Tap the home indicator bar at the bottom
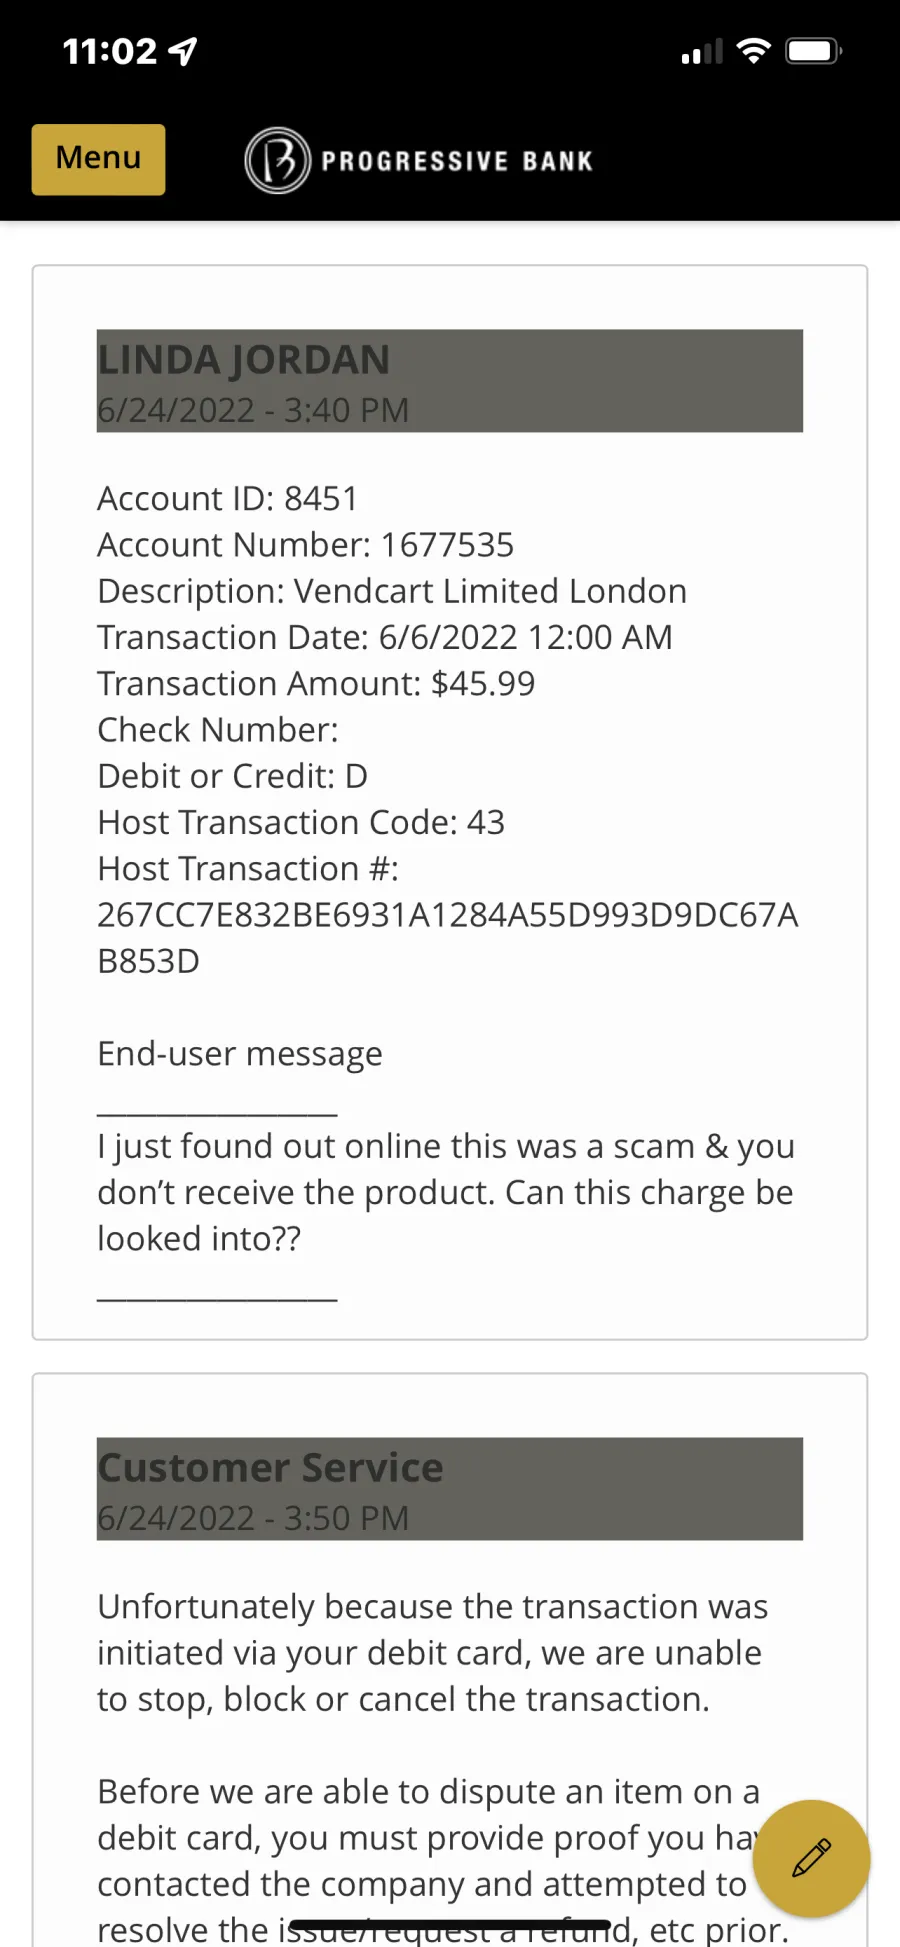This screenshot has height=1947, width=900. 450,1925
